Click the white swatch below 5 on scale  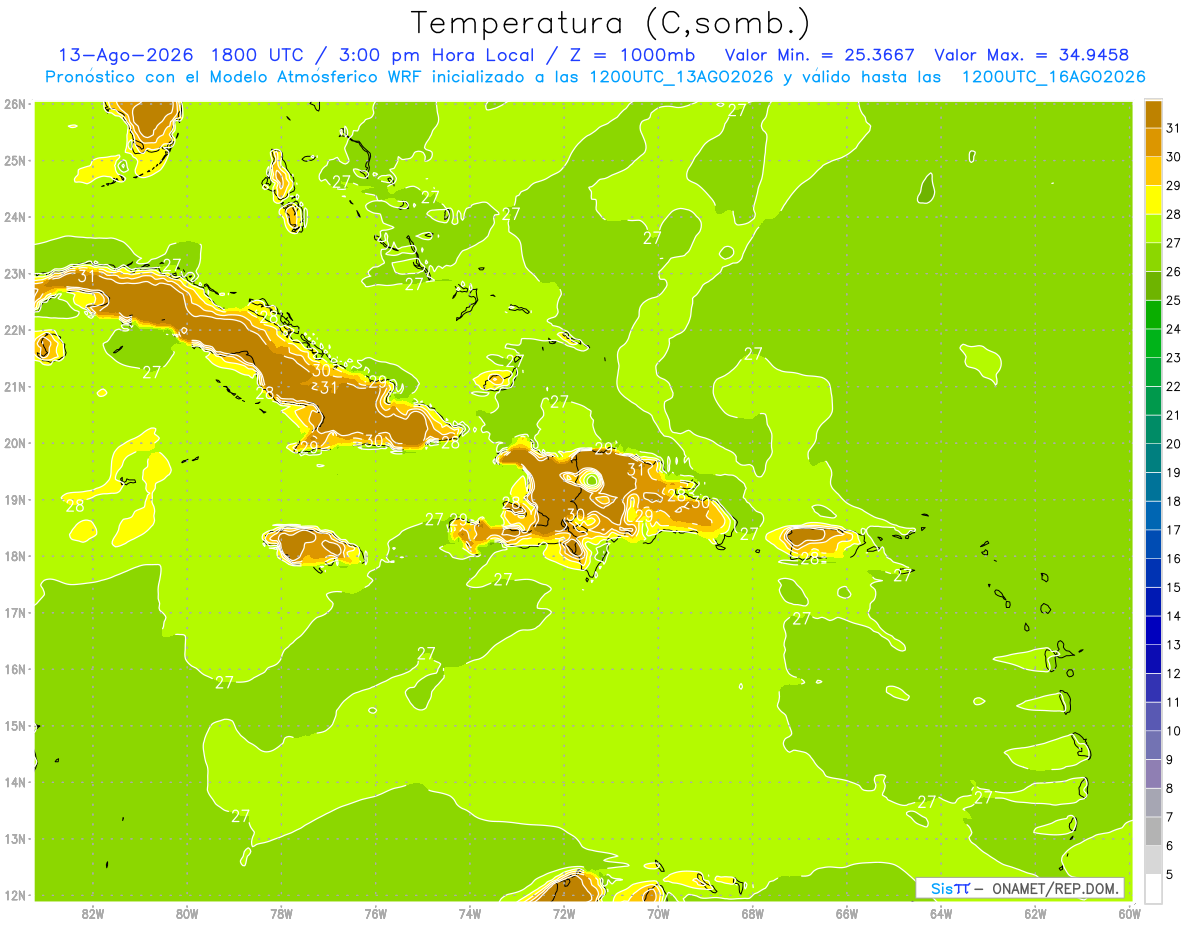pyautogui.click(x=1154, y=888)
